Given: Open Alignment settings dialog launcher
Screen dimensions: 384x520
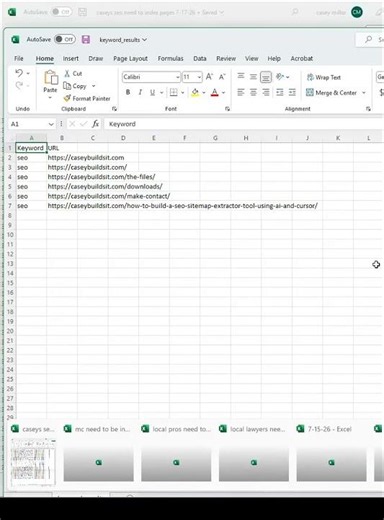Looking at the screenshot, I should tap(368, 109).
